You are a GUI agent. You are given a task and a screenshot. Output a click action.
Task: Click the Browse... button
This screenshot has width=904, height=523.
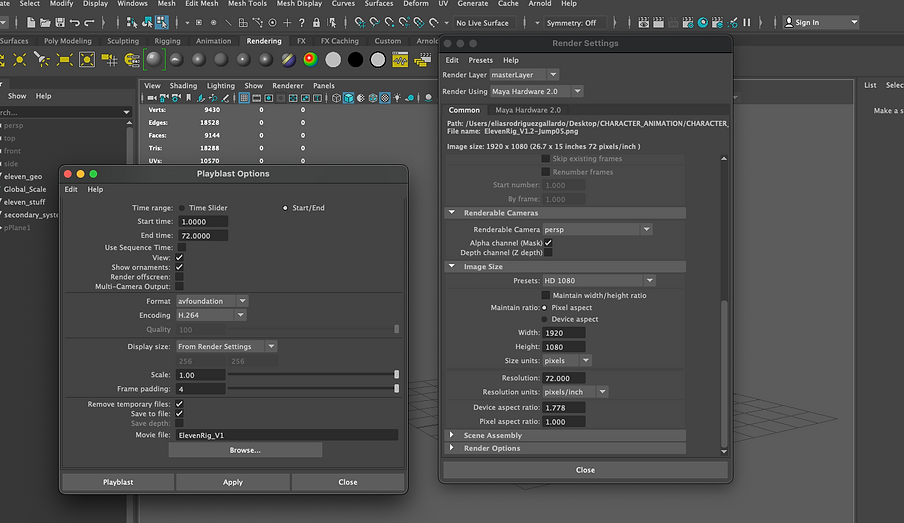tap(245, 450)
